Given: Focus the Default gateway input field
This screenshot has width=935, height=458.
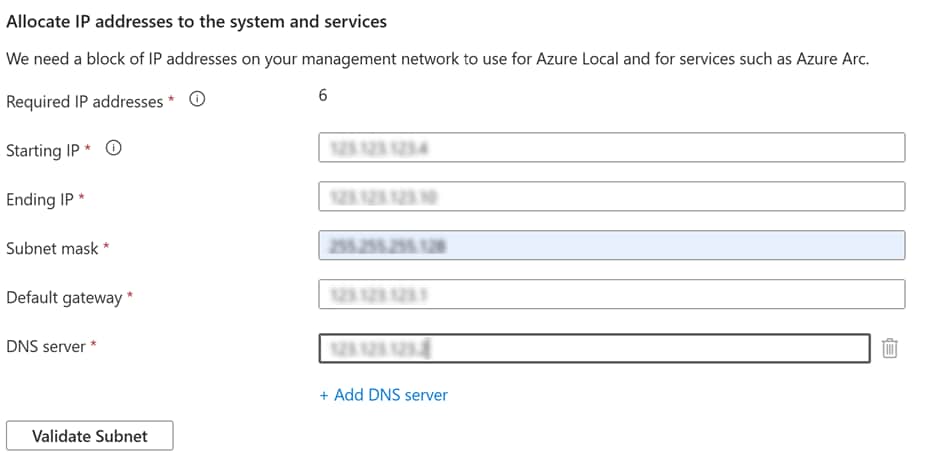Looking at the screenshot, I should [612, 294].
